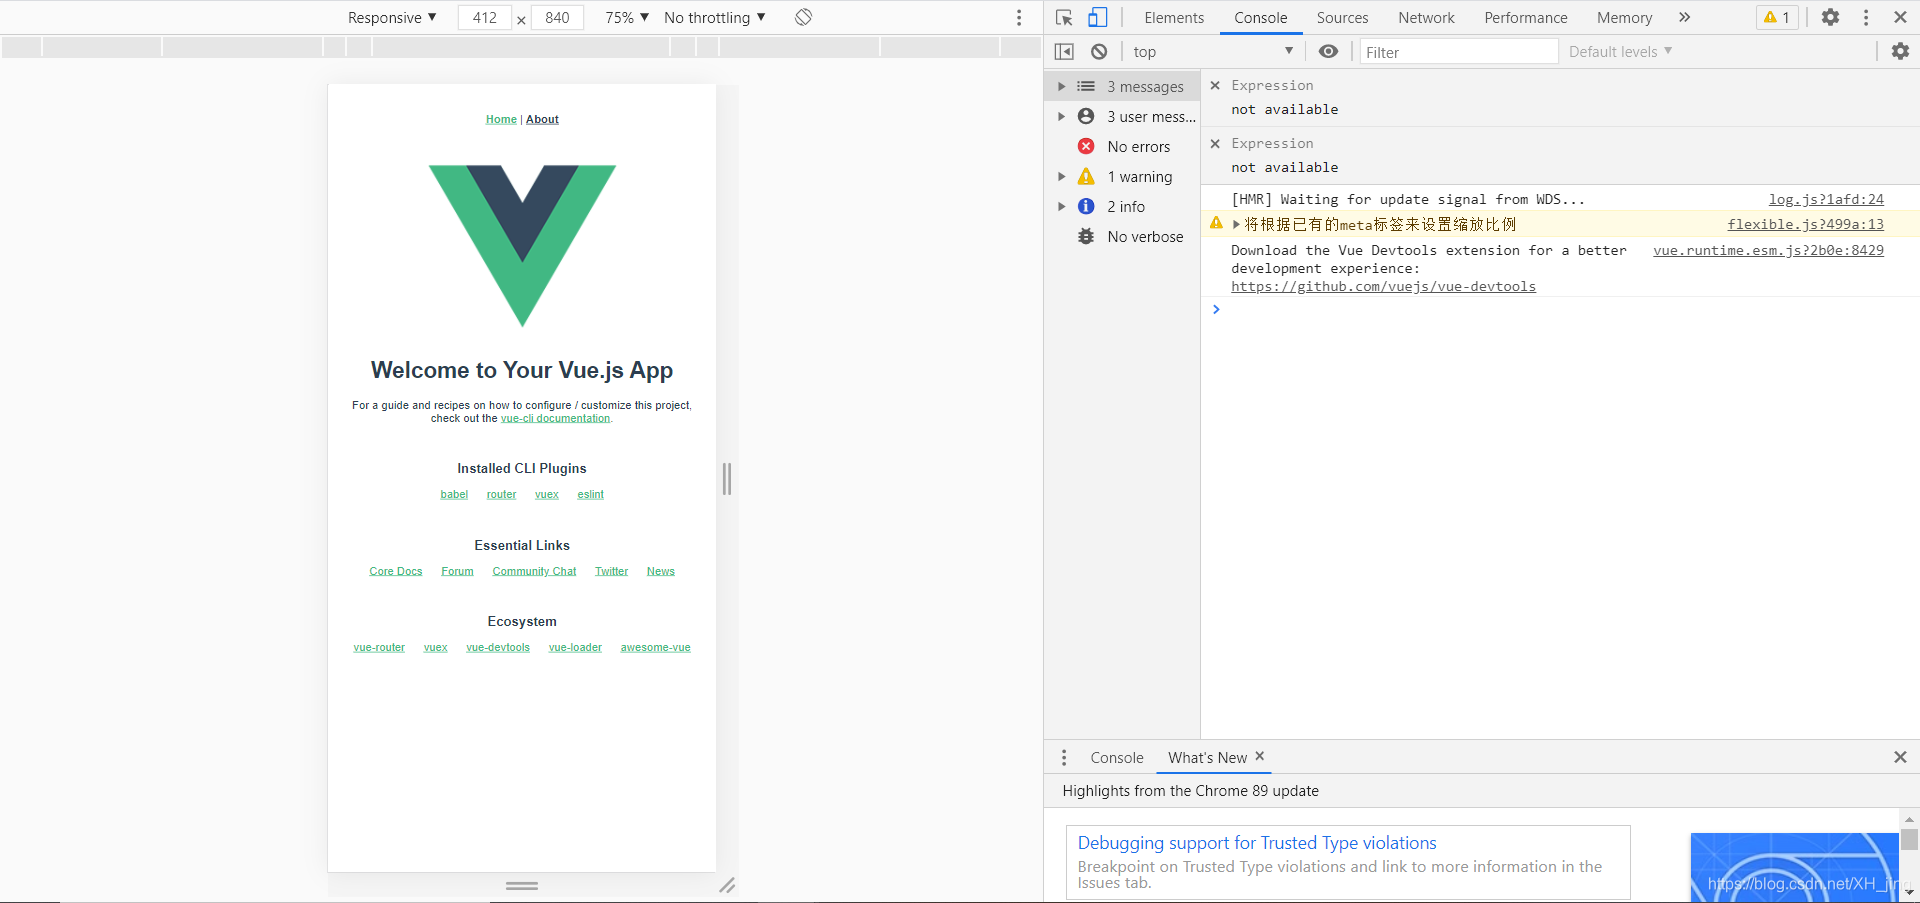Select the What's New drawer tab
Screen dimensions: 1920x903
pos(1207,758)
